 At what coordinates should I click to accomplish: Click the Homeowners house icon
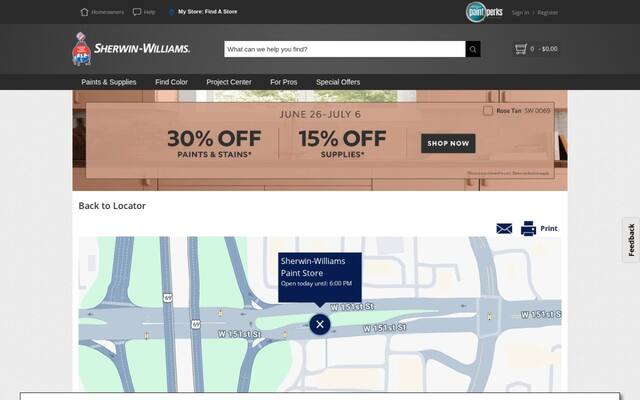coord(84,12)
